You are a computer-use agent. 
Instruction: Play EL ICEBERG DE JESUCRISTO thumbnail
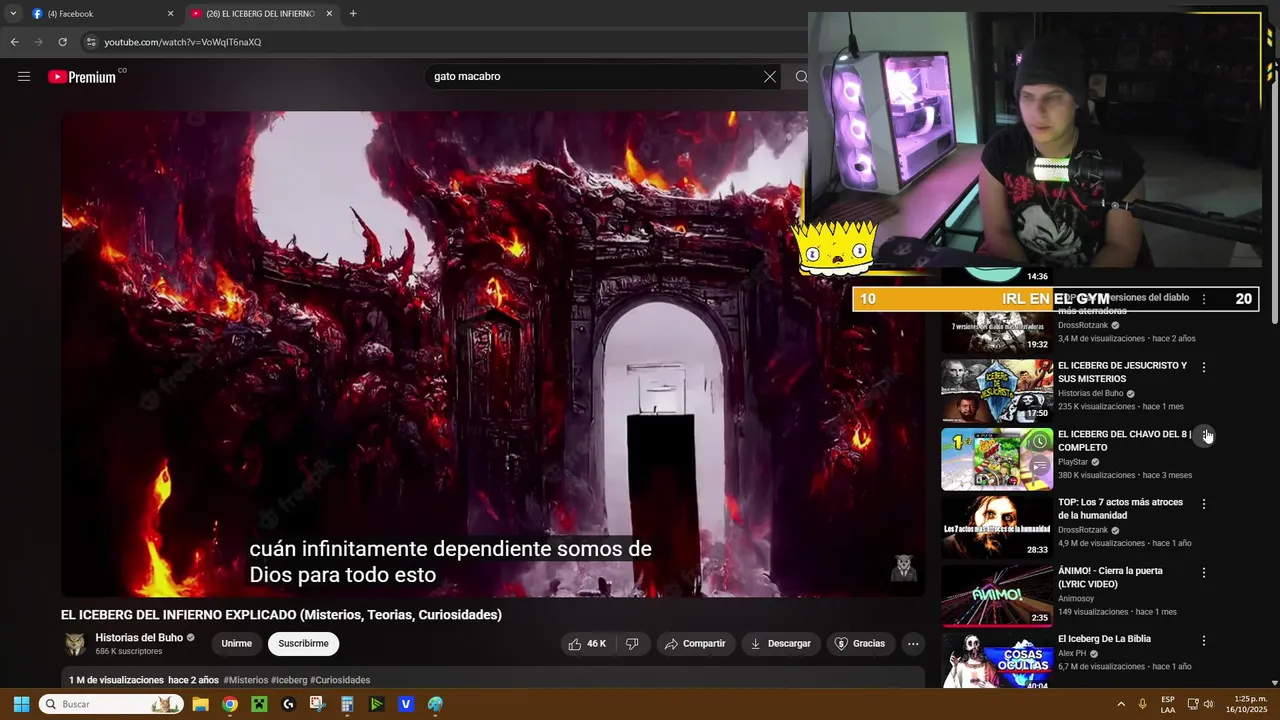point(997,391)
